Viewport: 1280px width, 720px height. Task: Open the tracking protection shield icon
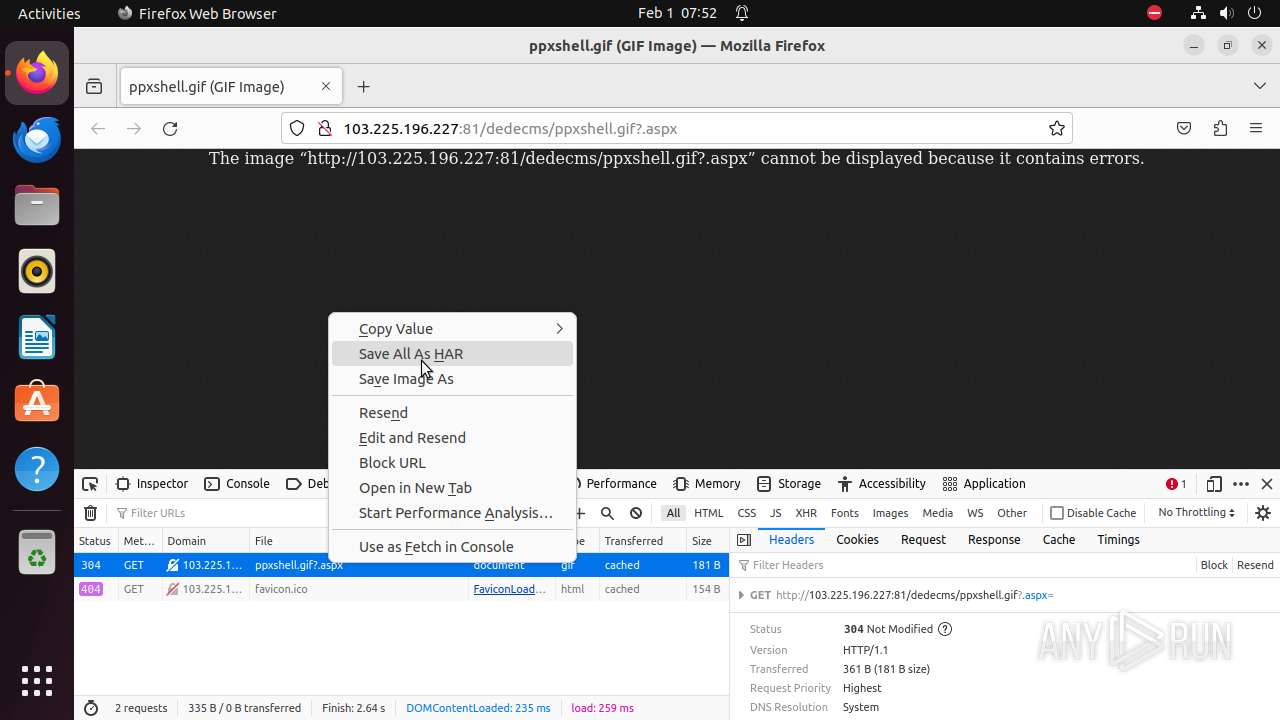click(x=297, y=128)
